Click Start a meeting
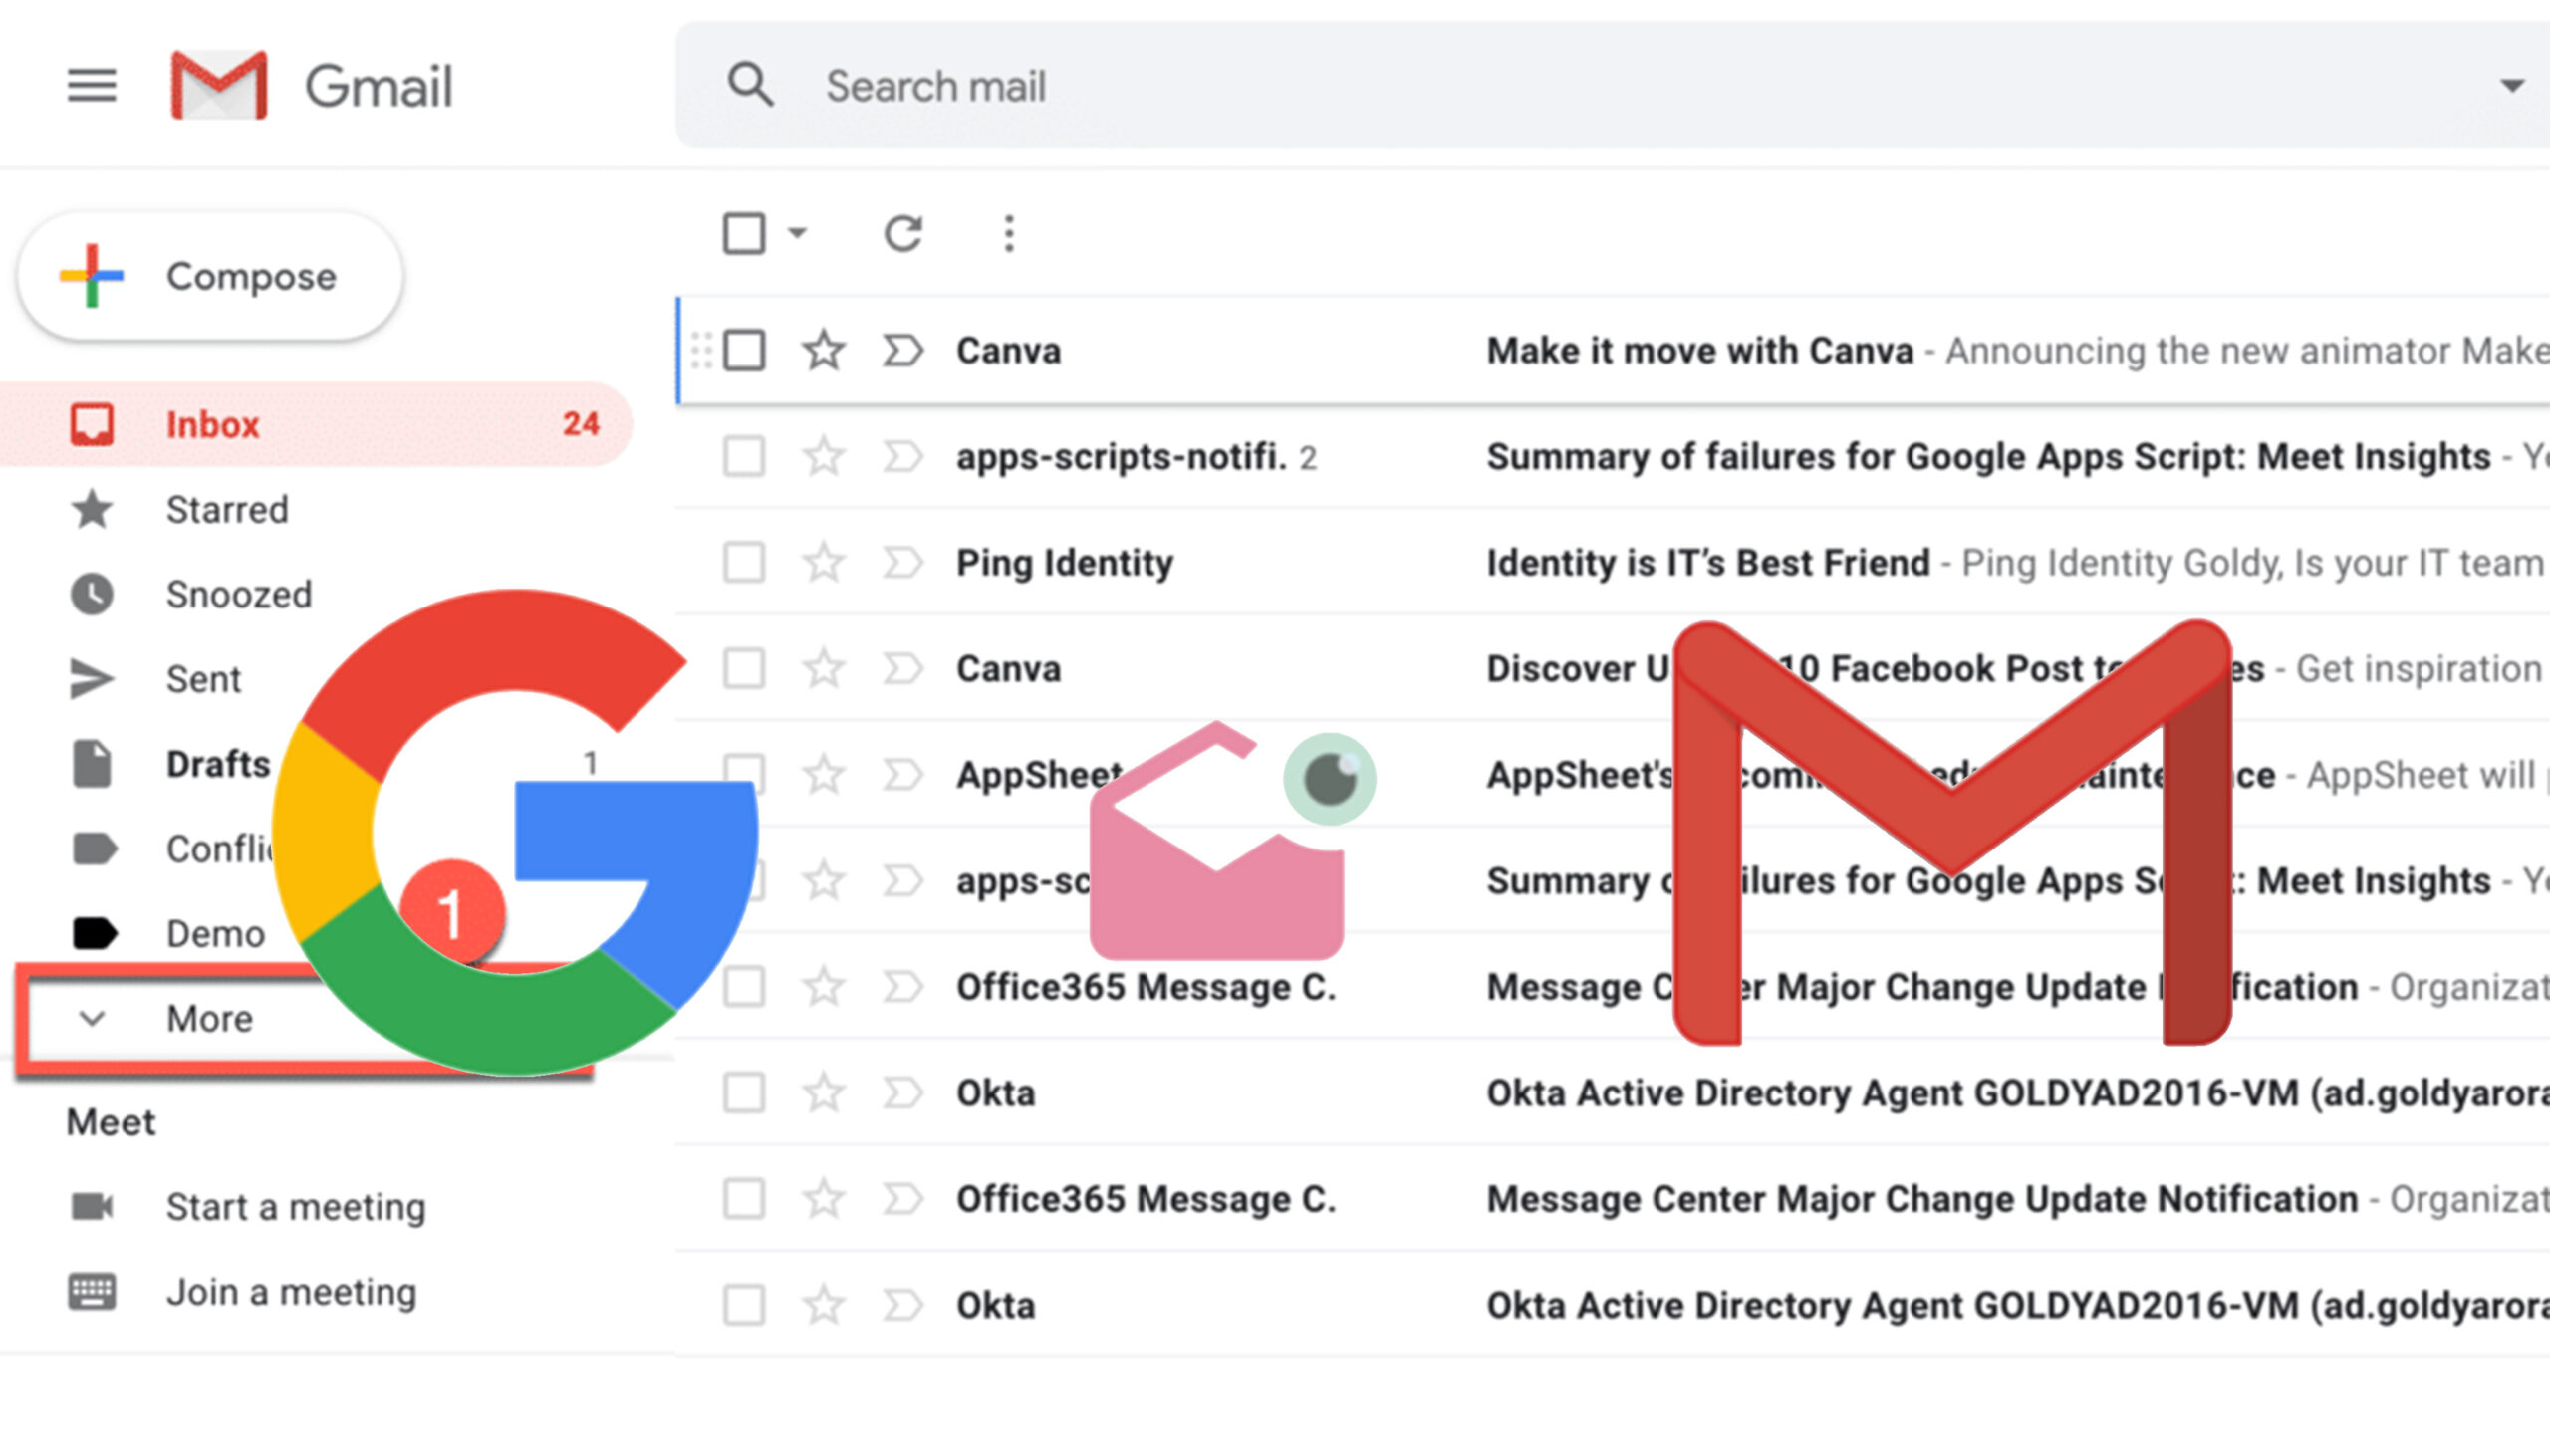2550x1456 pixels. [x=295, y=1207]
